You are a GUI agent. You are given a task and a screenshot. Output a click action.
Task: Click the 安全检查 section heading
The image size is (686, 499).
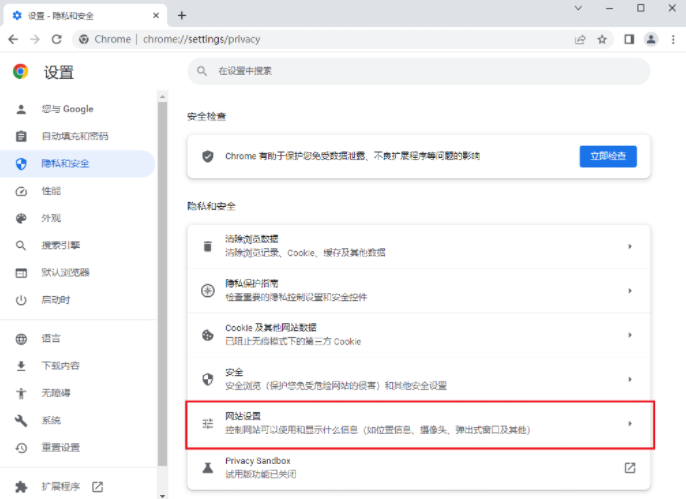coord(206,117)
